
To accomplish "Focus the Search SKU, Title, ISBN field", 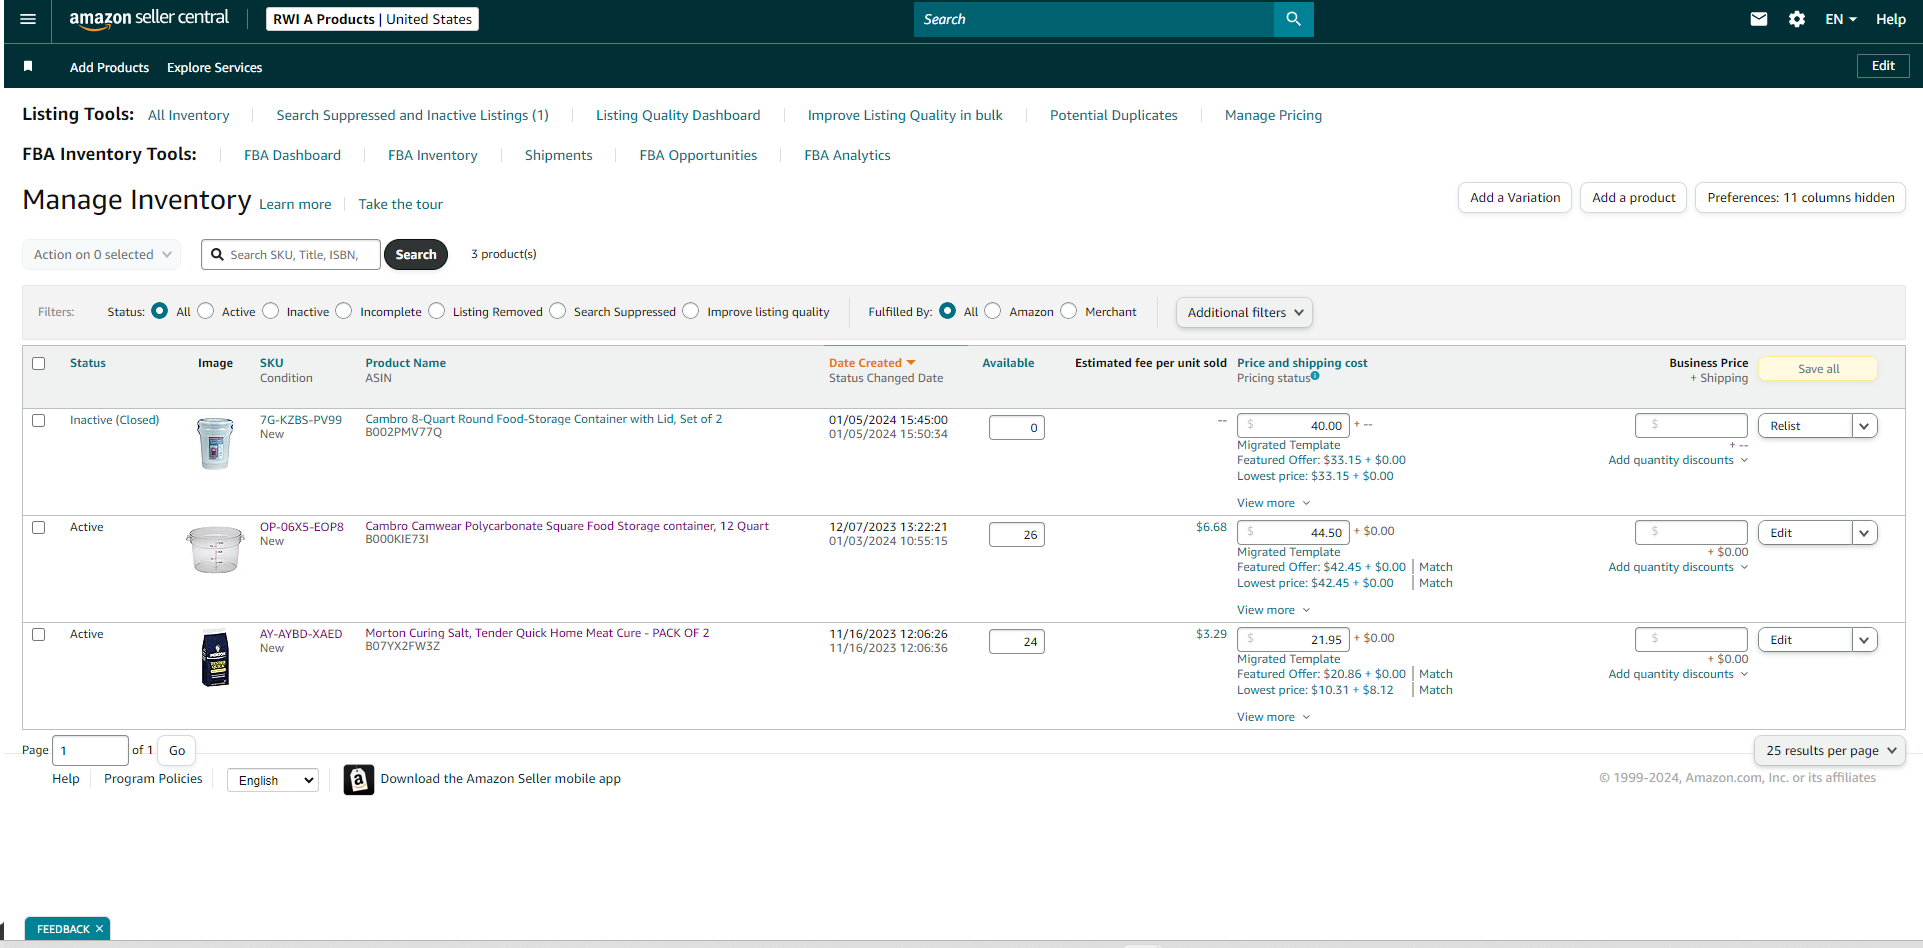I will (x=291, y=254).
